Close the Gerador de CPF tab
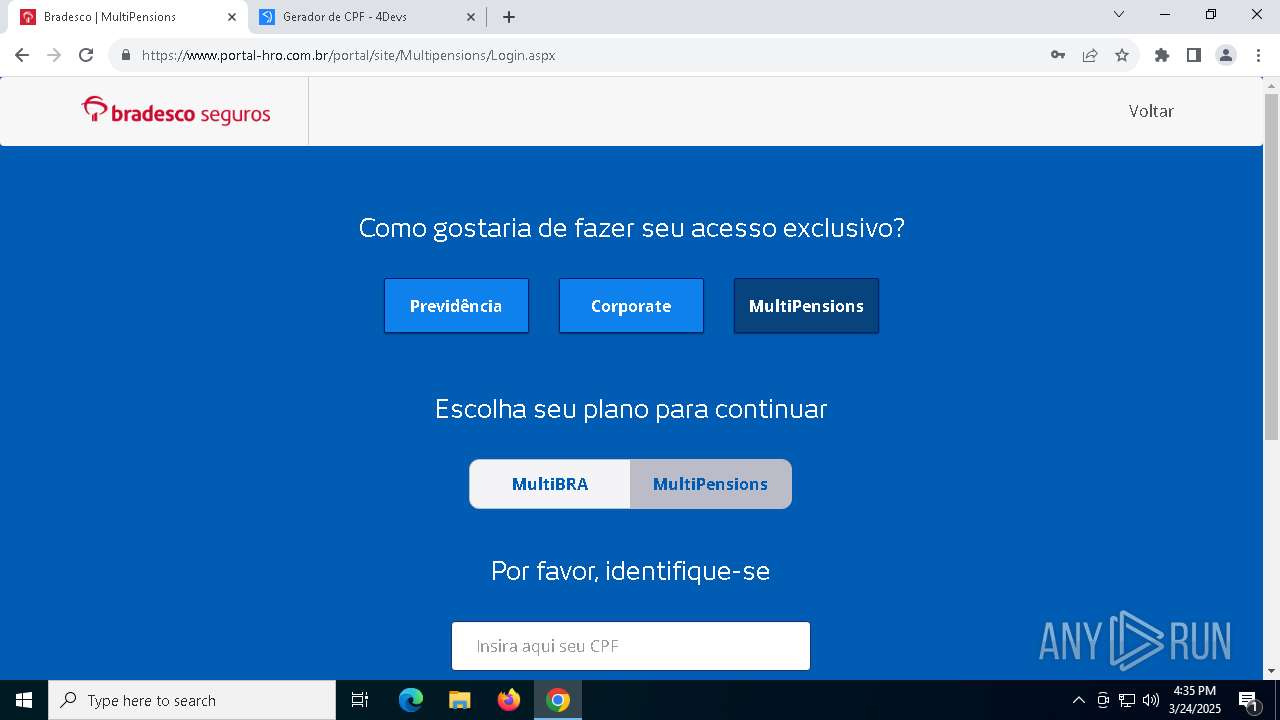 471,17
